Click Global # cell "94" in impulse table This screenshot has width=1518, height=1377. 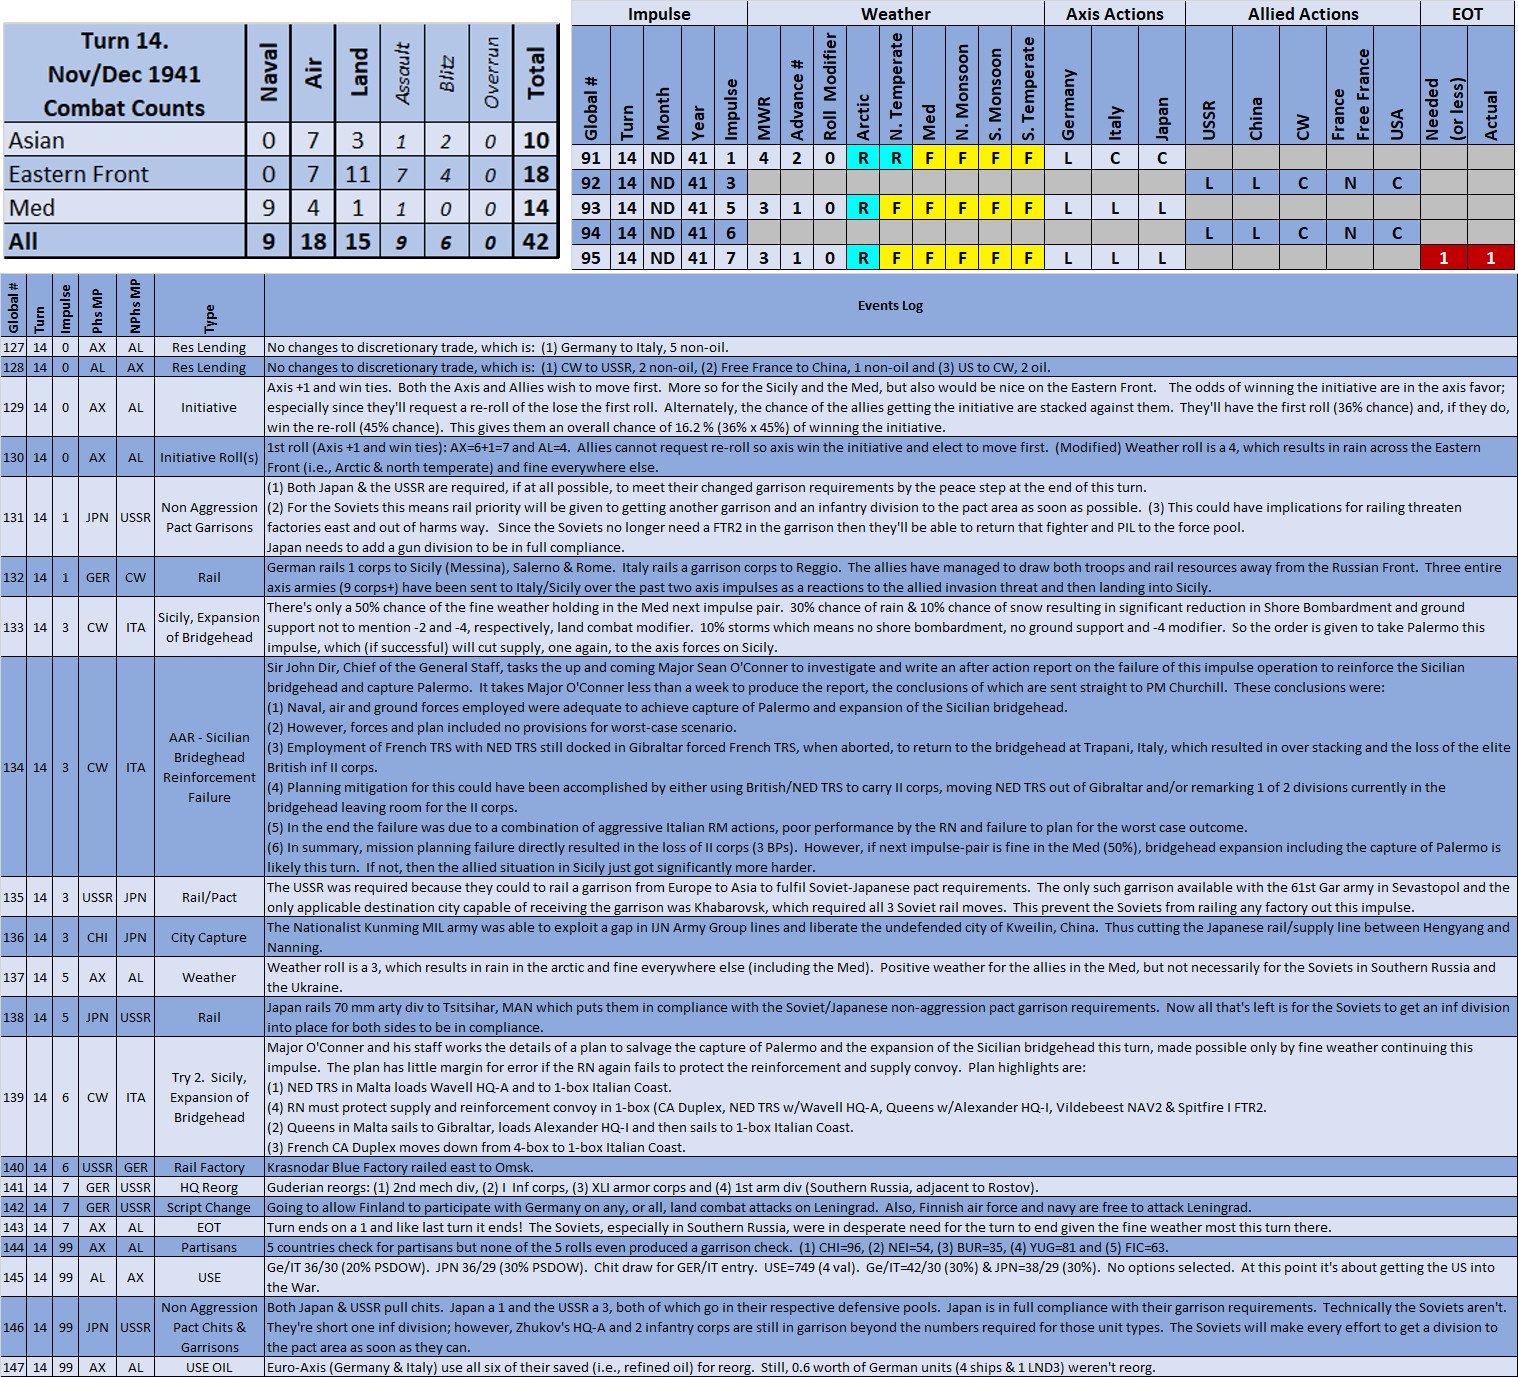click(x=591, y=233)
